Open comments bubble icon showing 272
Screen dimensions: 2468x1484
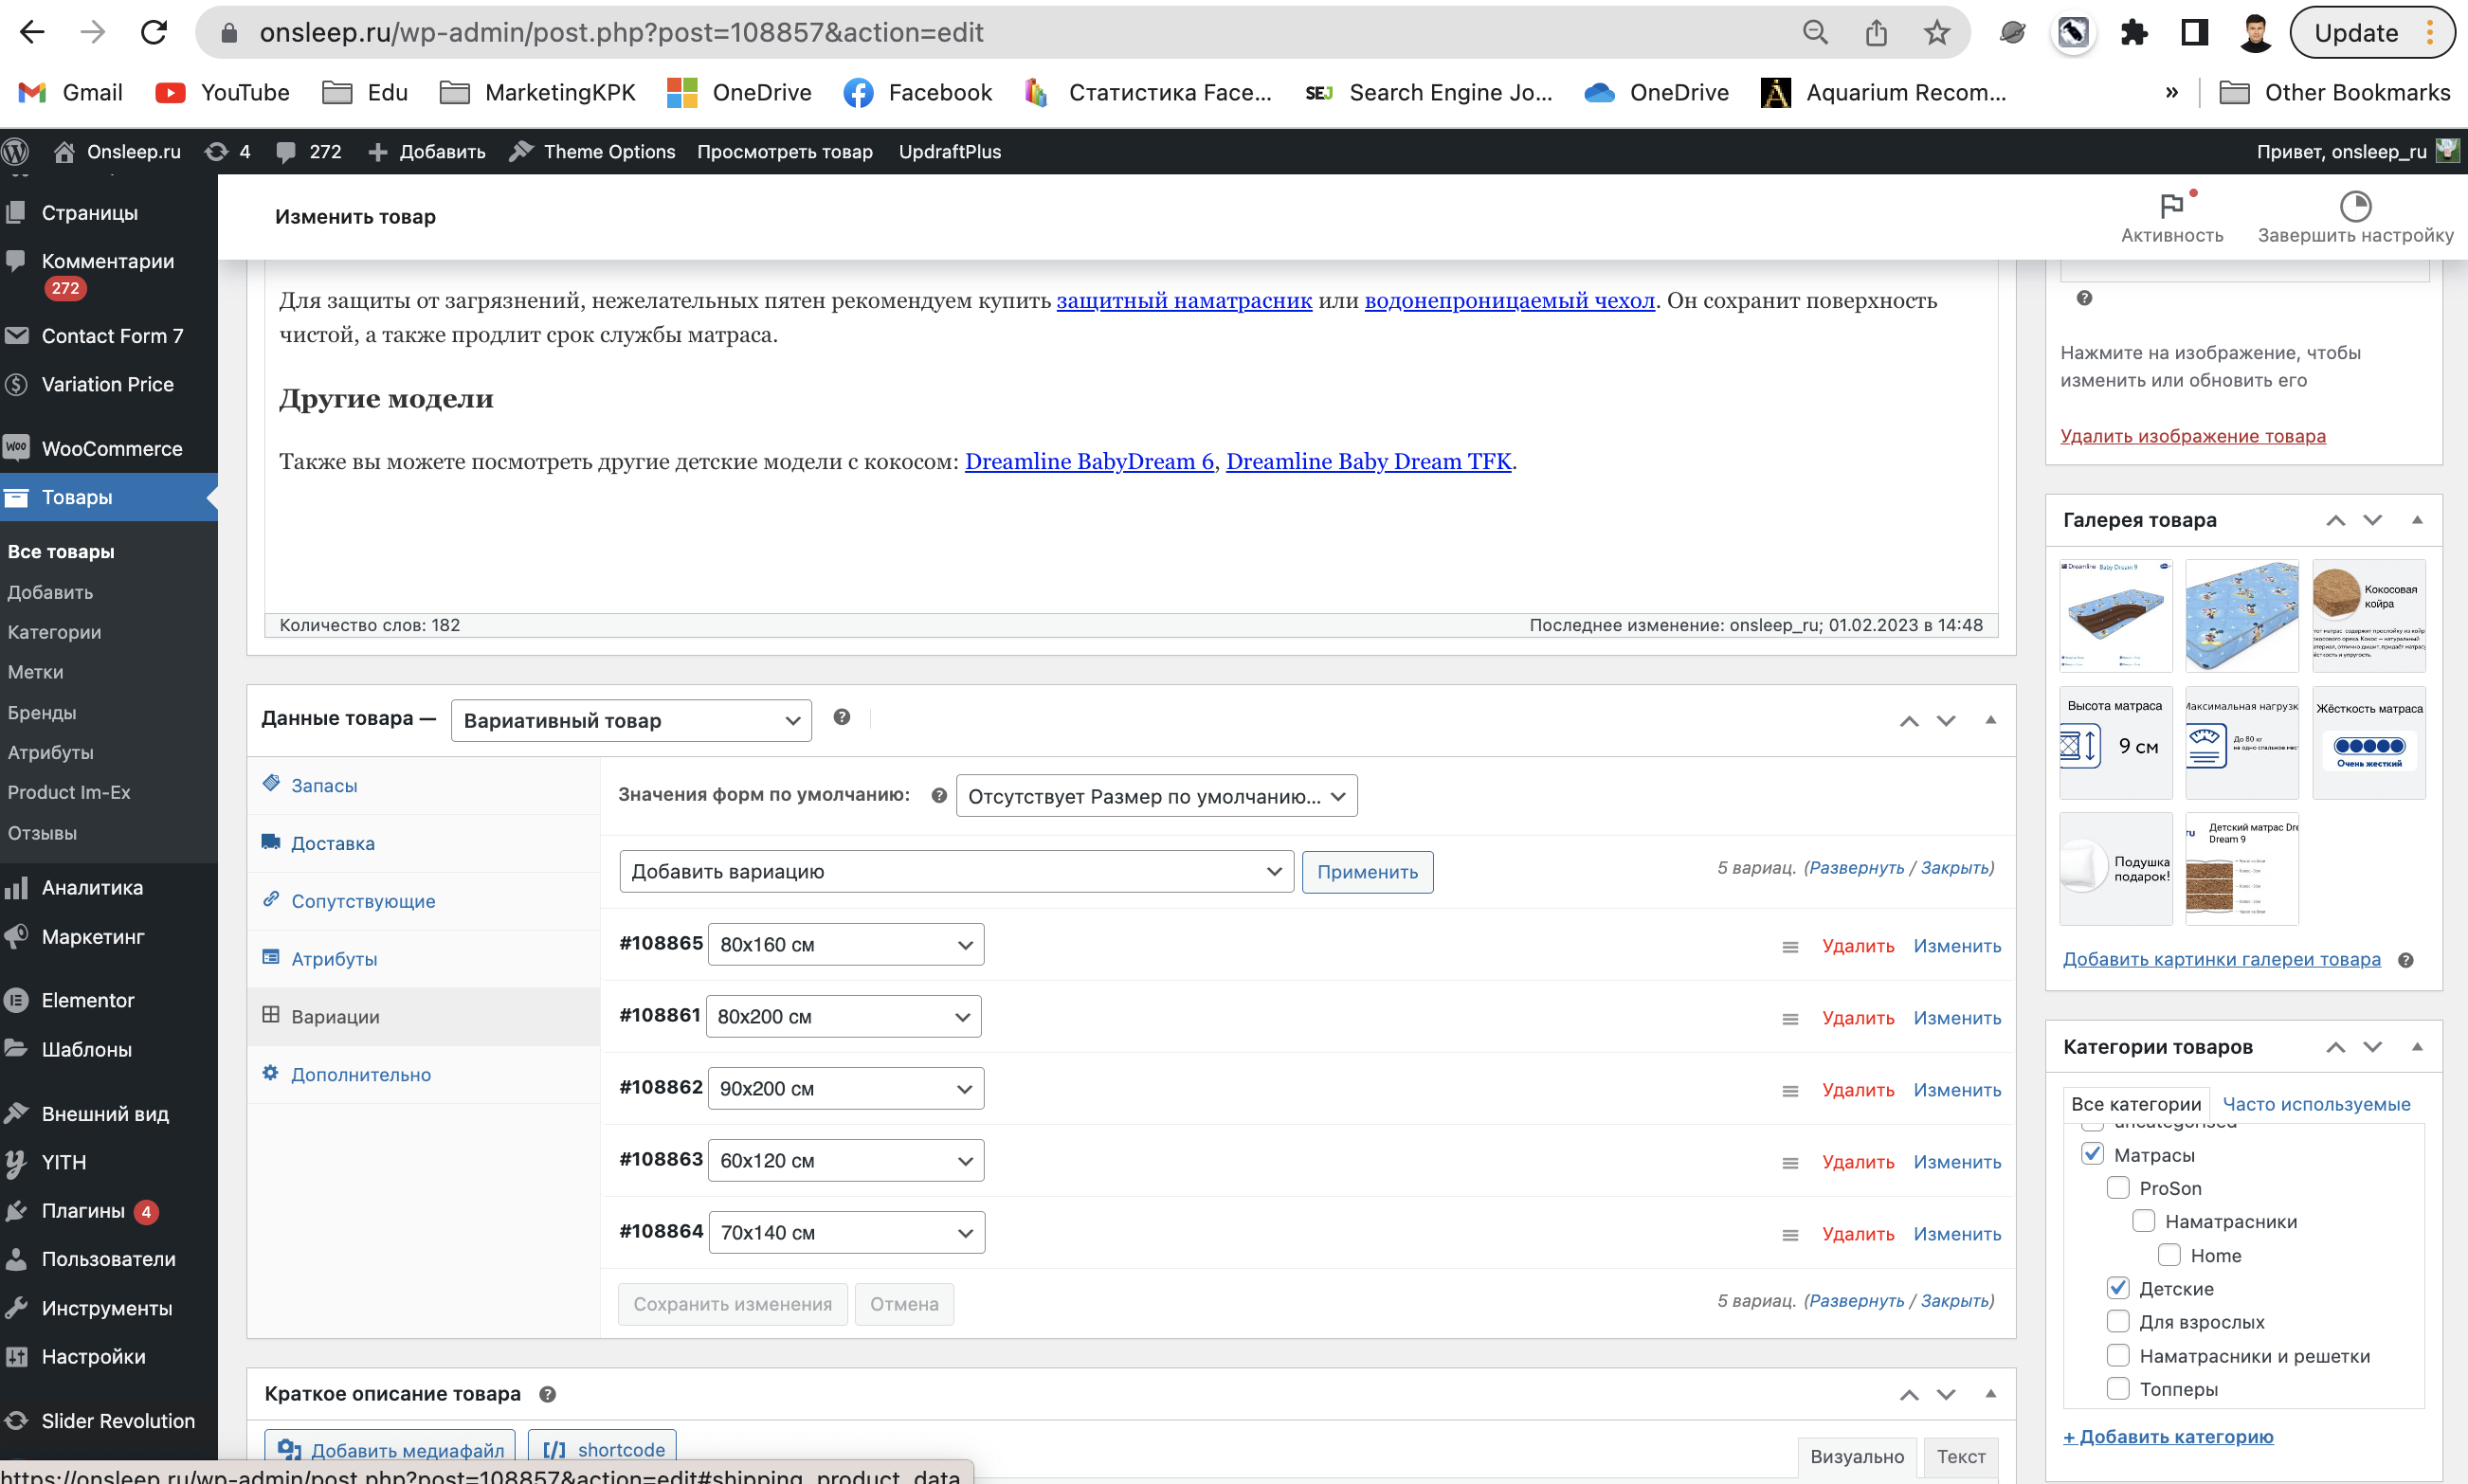[x=308, y=151]
